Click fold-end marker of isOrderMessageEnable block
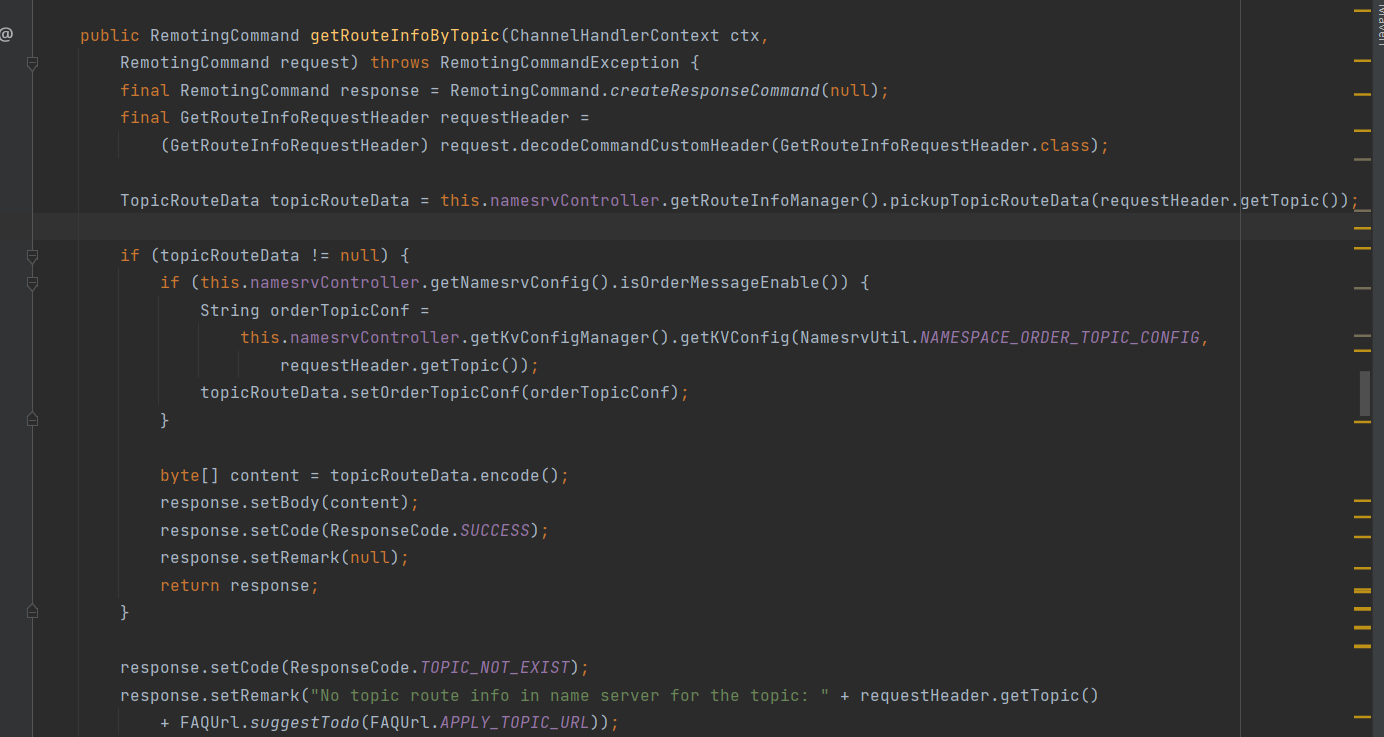 point(32,420)
